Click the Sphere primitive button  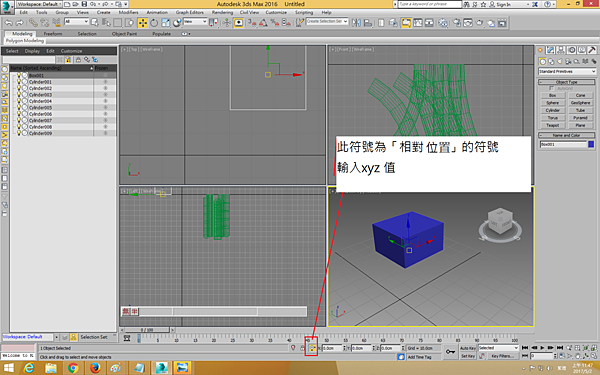pos(553,103)
